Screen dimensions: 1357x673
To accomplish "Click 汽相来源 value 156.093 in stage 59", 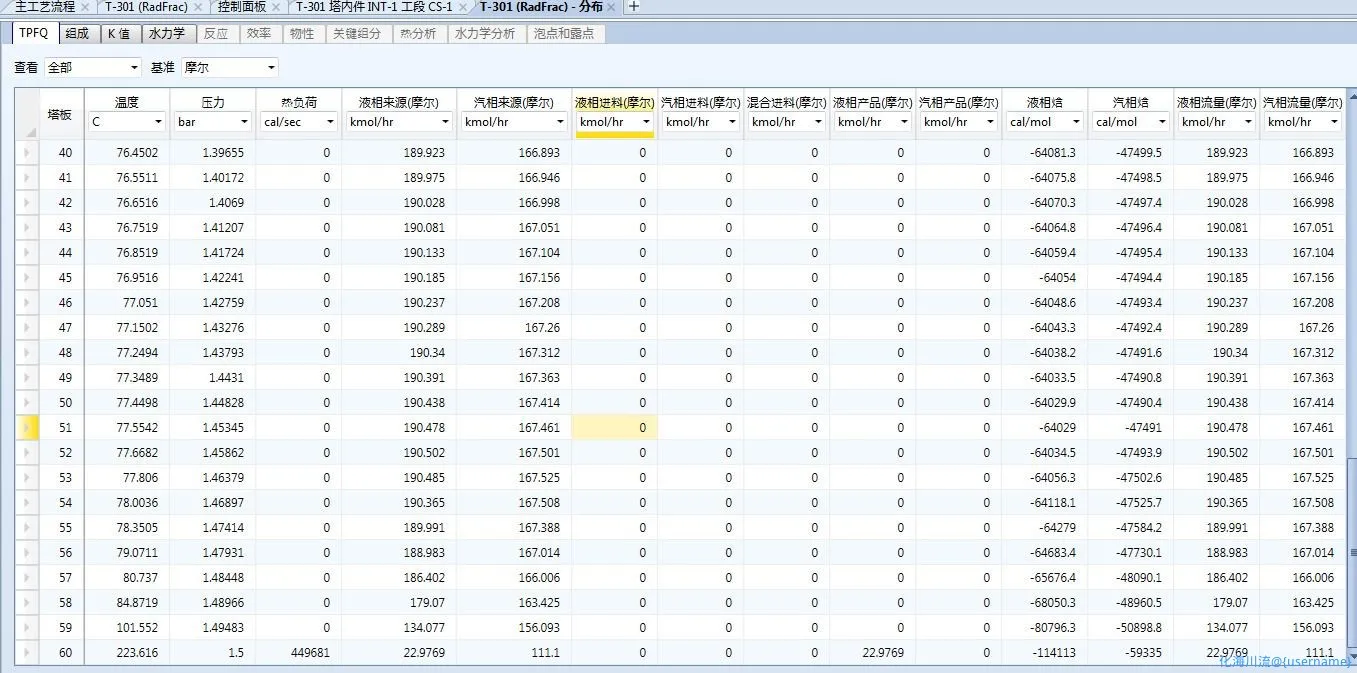I will pos(514,627).
